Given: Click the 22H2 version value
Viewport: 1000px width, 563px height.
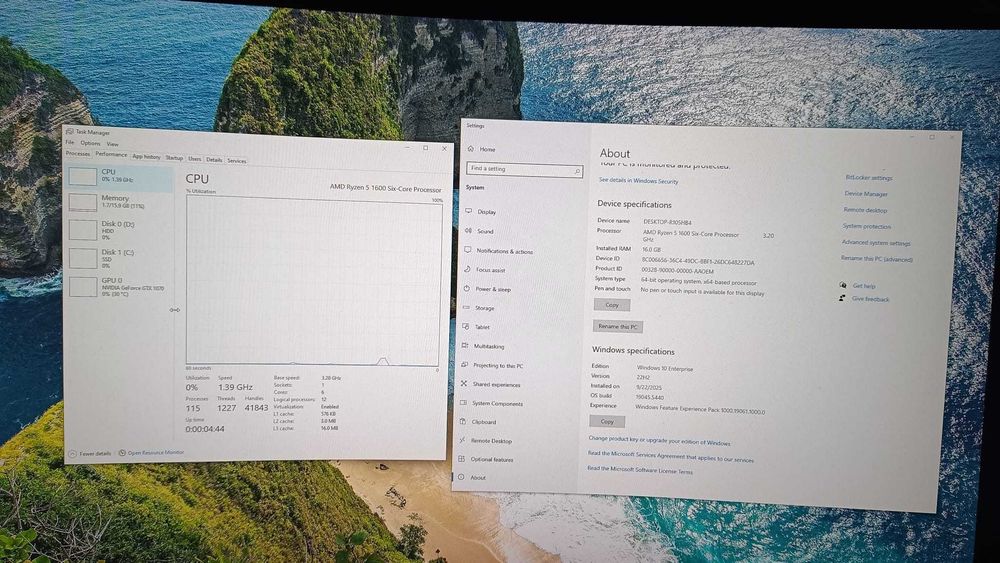Looking at the screenshot, I should point(643,377).
